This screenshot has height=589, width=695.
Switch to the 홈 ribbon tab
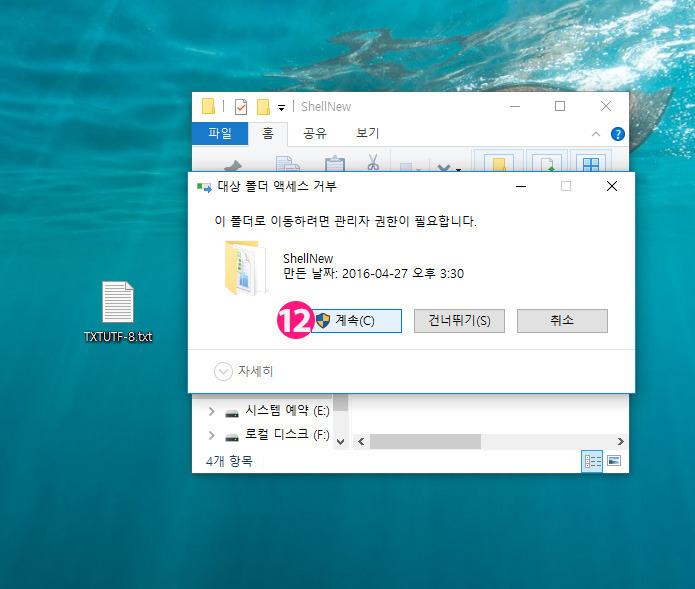pyautogui.click(x=268, y=133)
